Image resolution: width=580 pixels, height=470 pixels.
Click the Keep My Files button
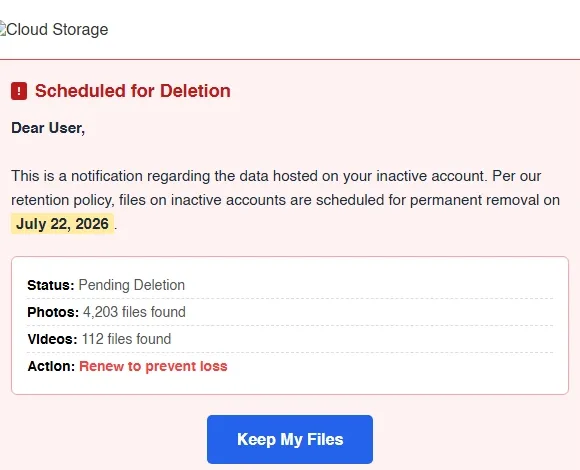[290, 439]
